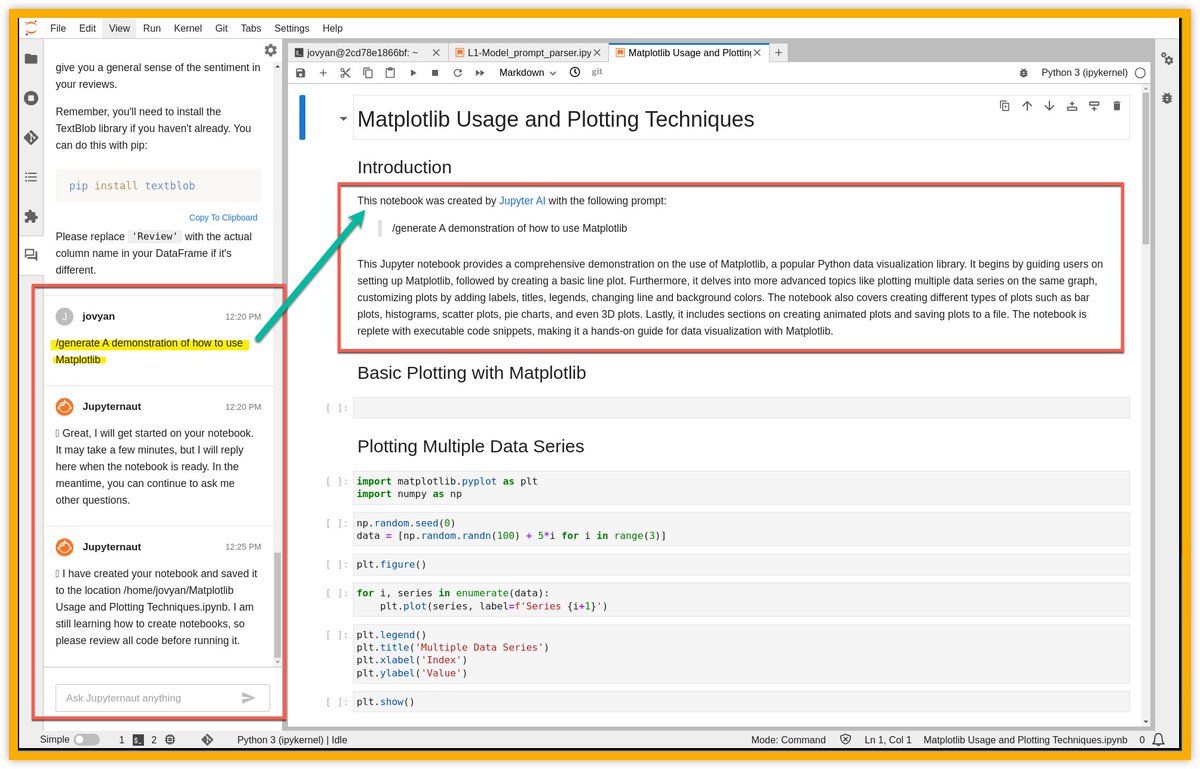The image size is (1200, 769).
Task: Open the Table of Contents sidebar icon
Action: [31, 177]
